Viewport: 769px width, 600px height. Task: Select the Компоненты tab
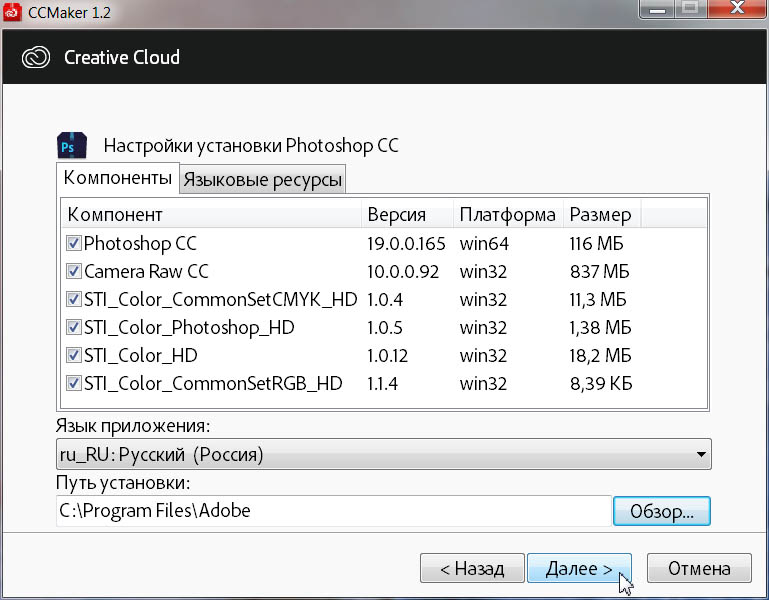click(118, 178)
